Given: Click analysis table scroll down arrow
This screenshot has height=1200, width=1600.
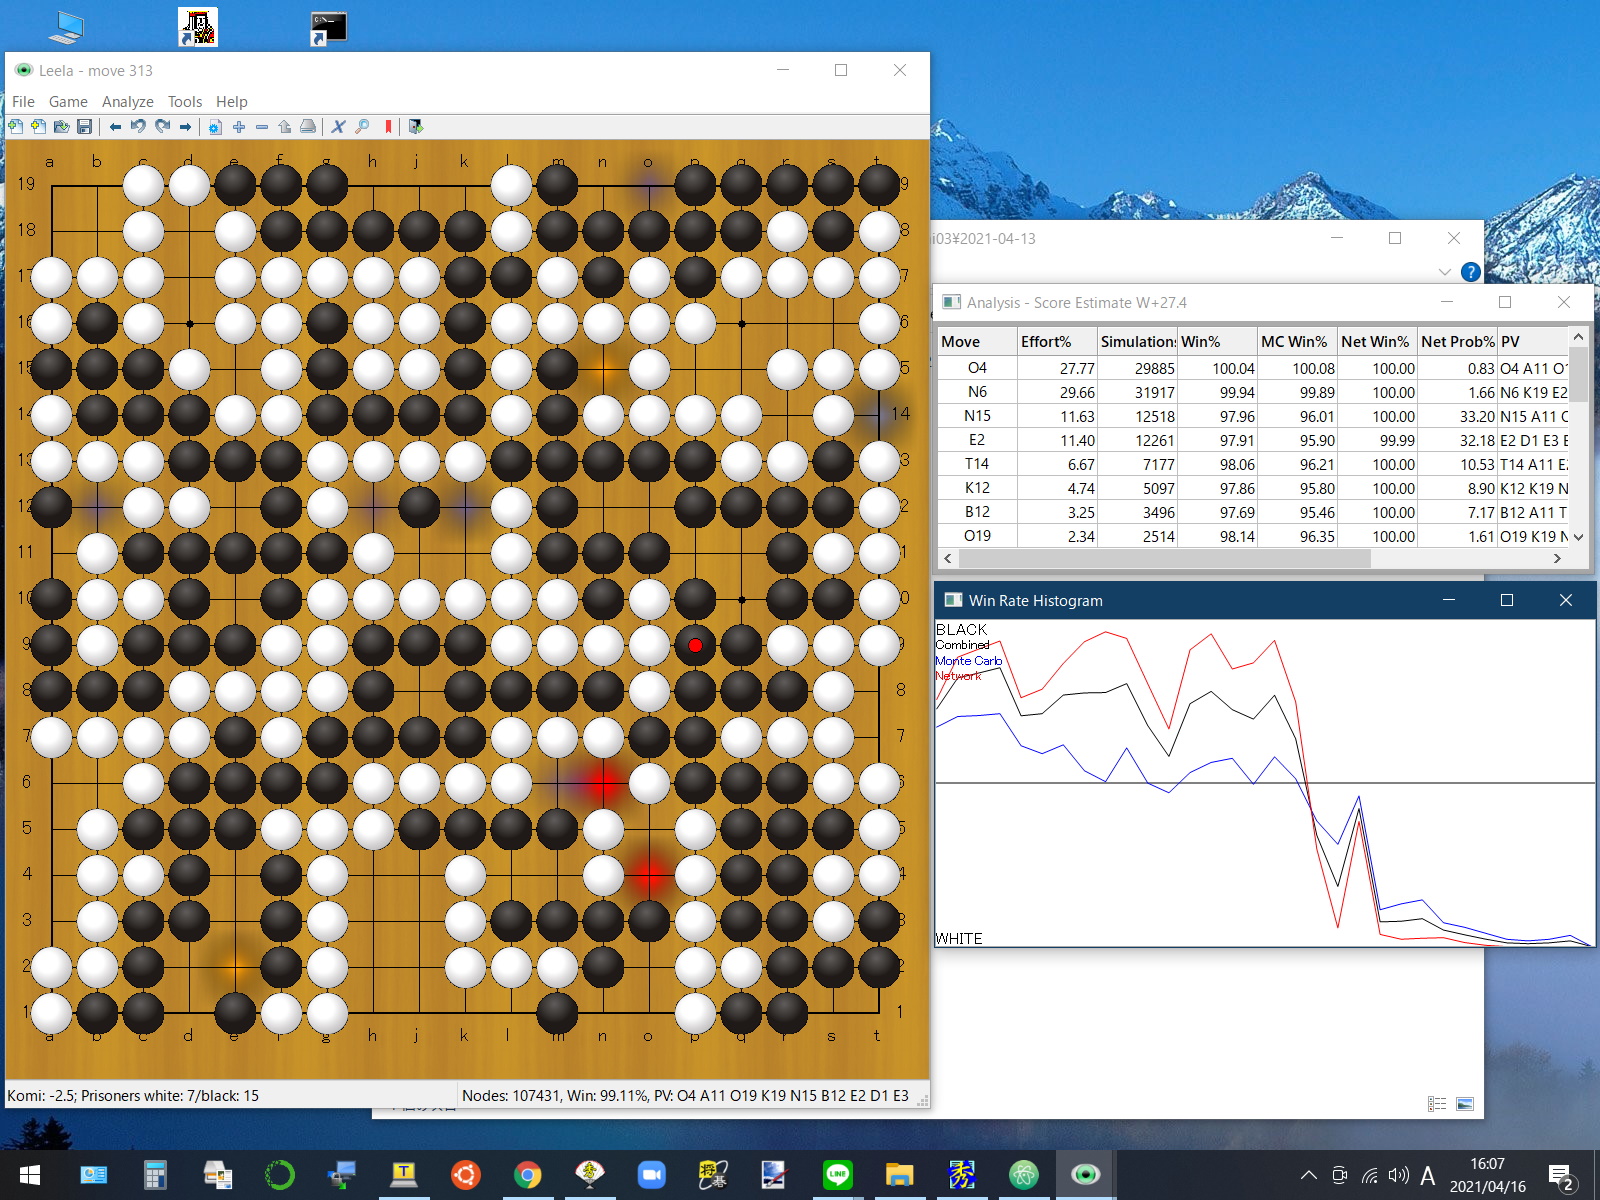Looking at the screenshot, I should click(x=1579, y=537).
